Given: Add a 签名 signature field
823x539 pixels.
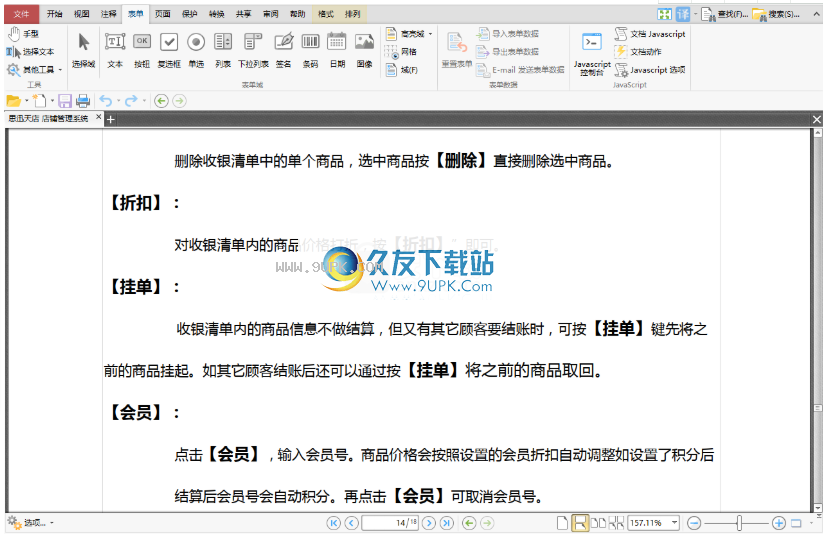Looking at the screenshot, I should tap(283, 51).
